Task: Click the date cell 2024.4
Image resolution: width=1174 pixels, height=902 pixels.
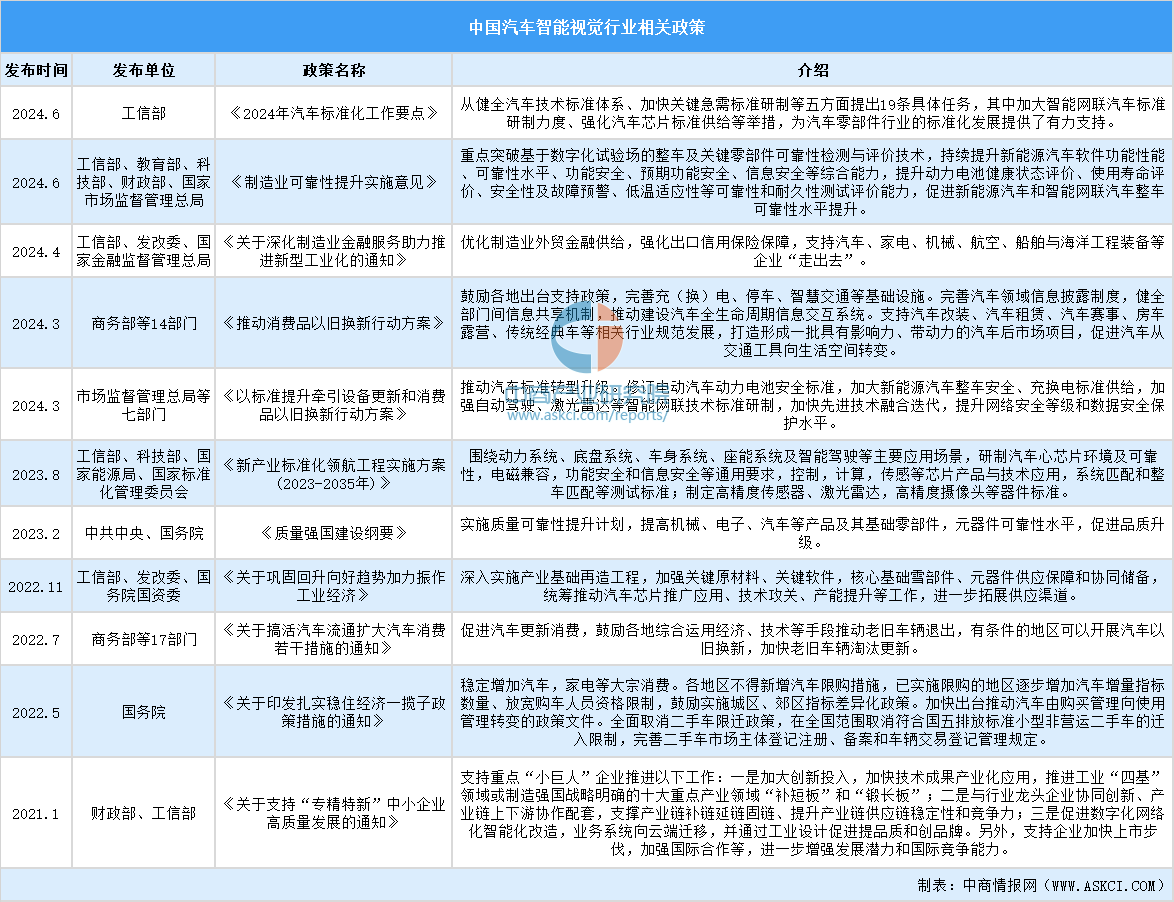Action: coord(36,252)
